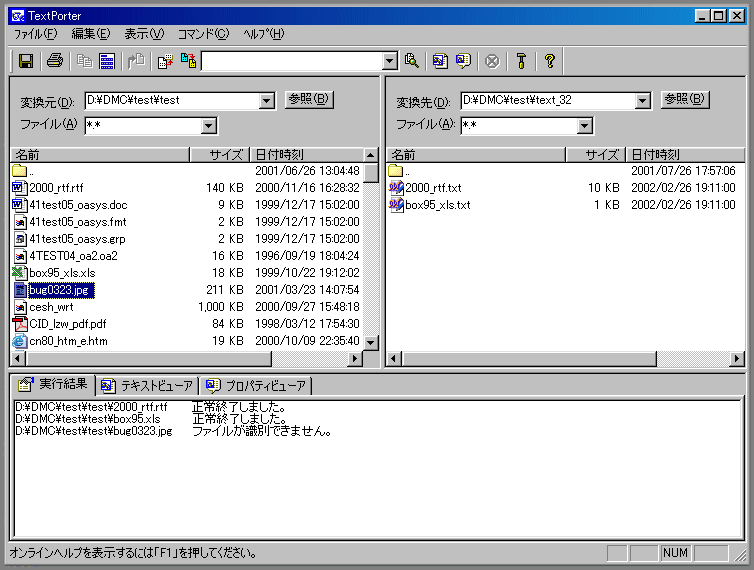Click the convert single file toolbar icon

[165, 61]
